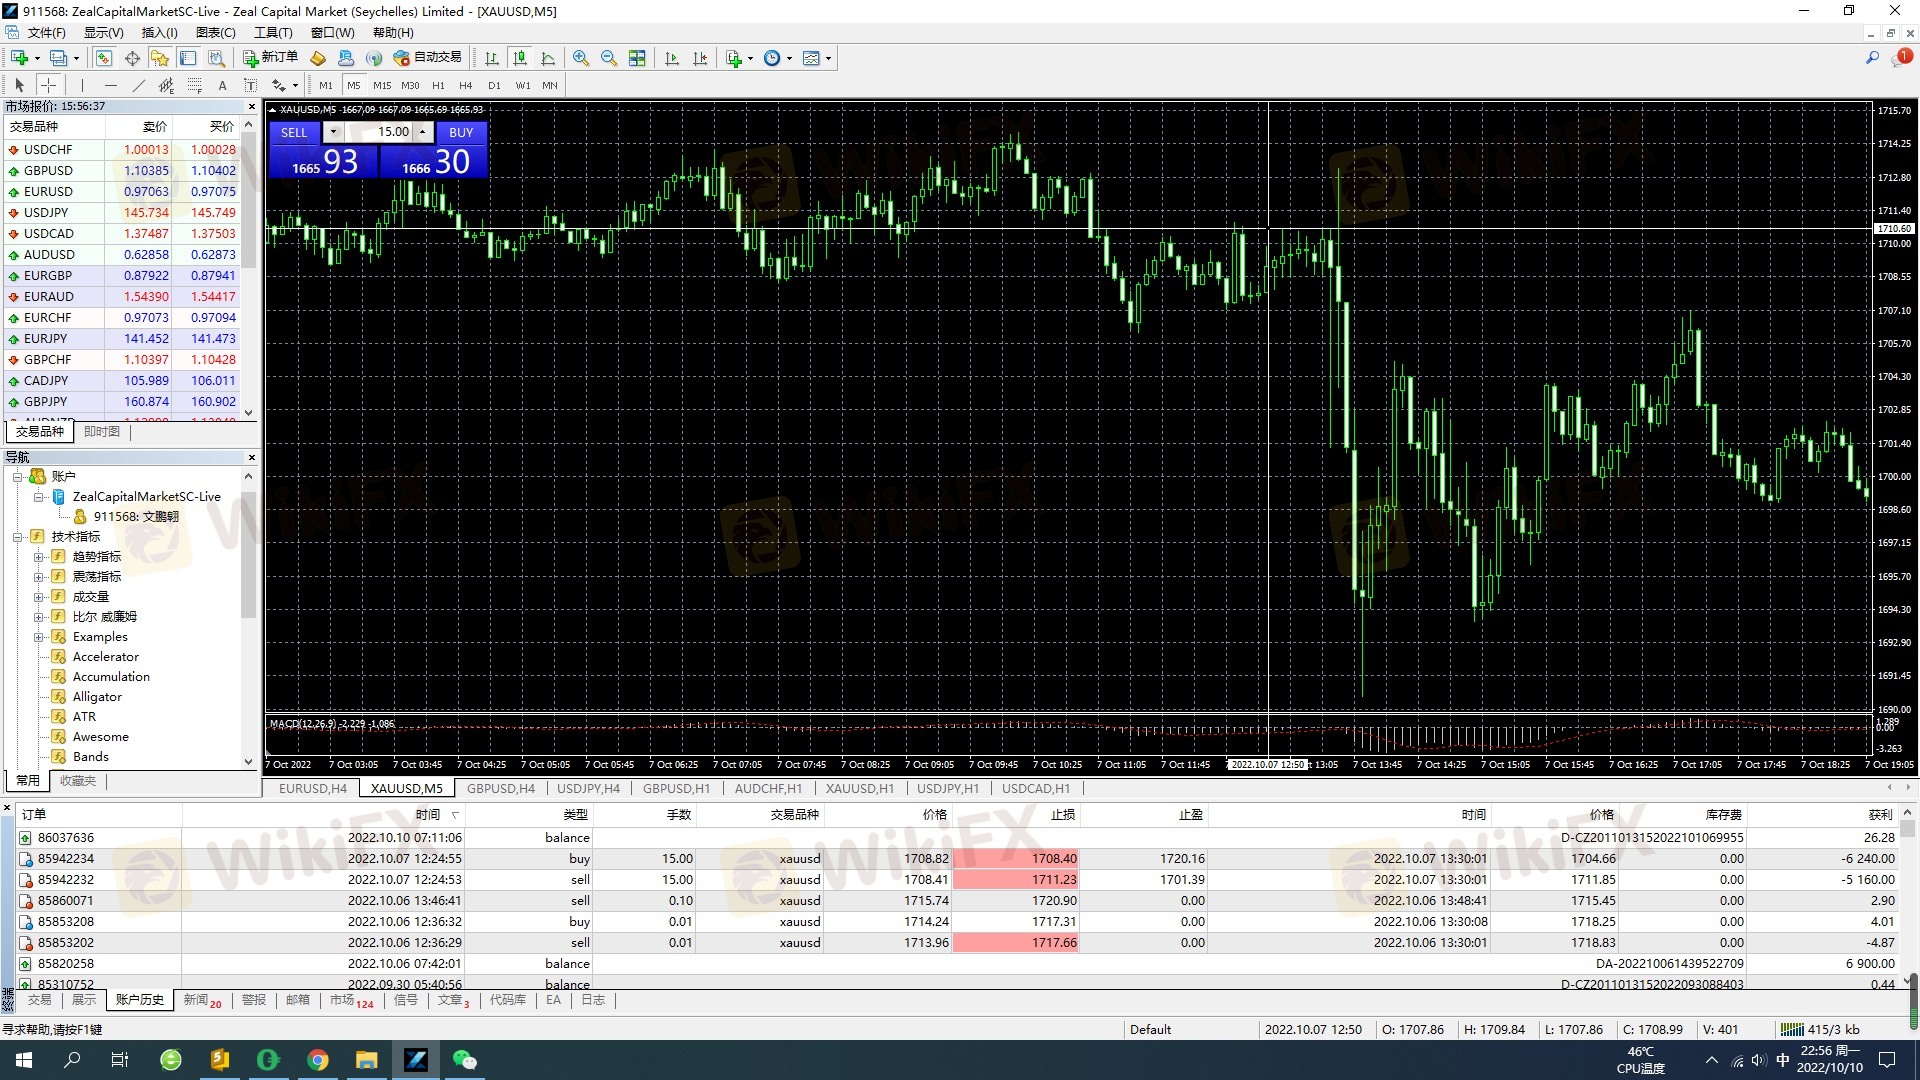Image resolution: width=1920 pixels, height=1080 pixels.
Task: Switch to M1 timeframe
Action: point(326,85)
